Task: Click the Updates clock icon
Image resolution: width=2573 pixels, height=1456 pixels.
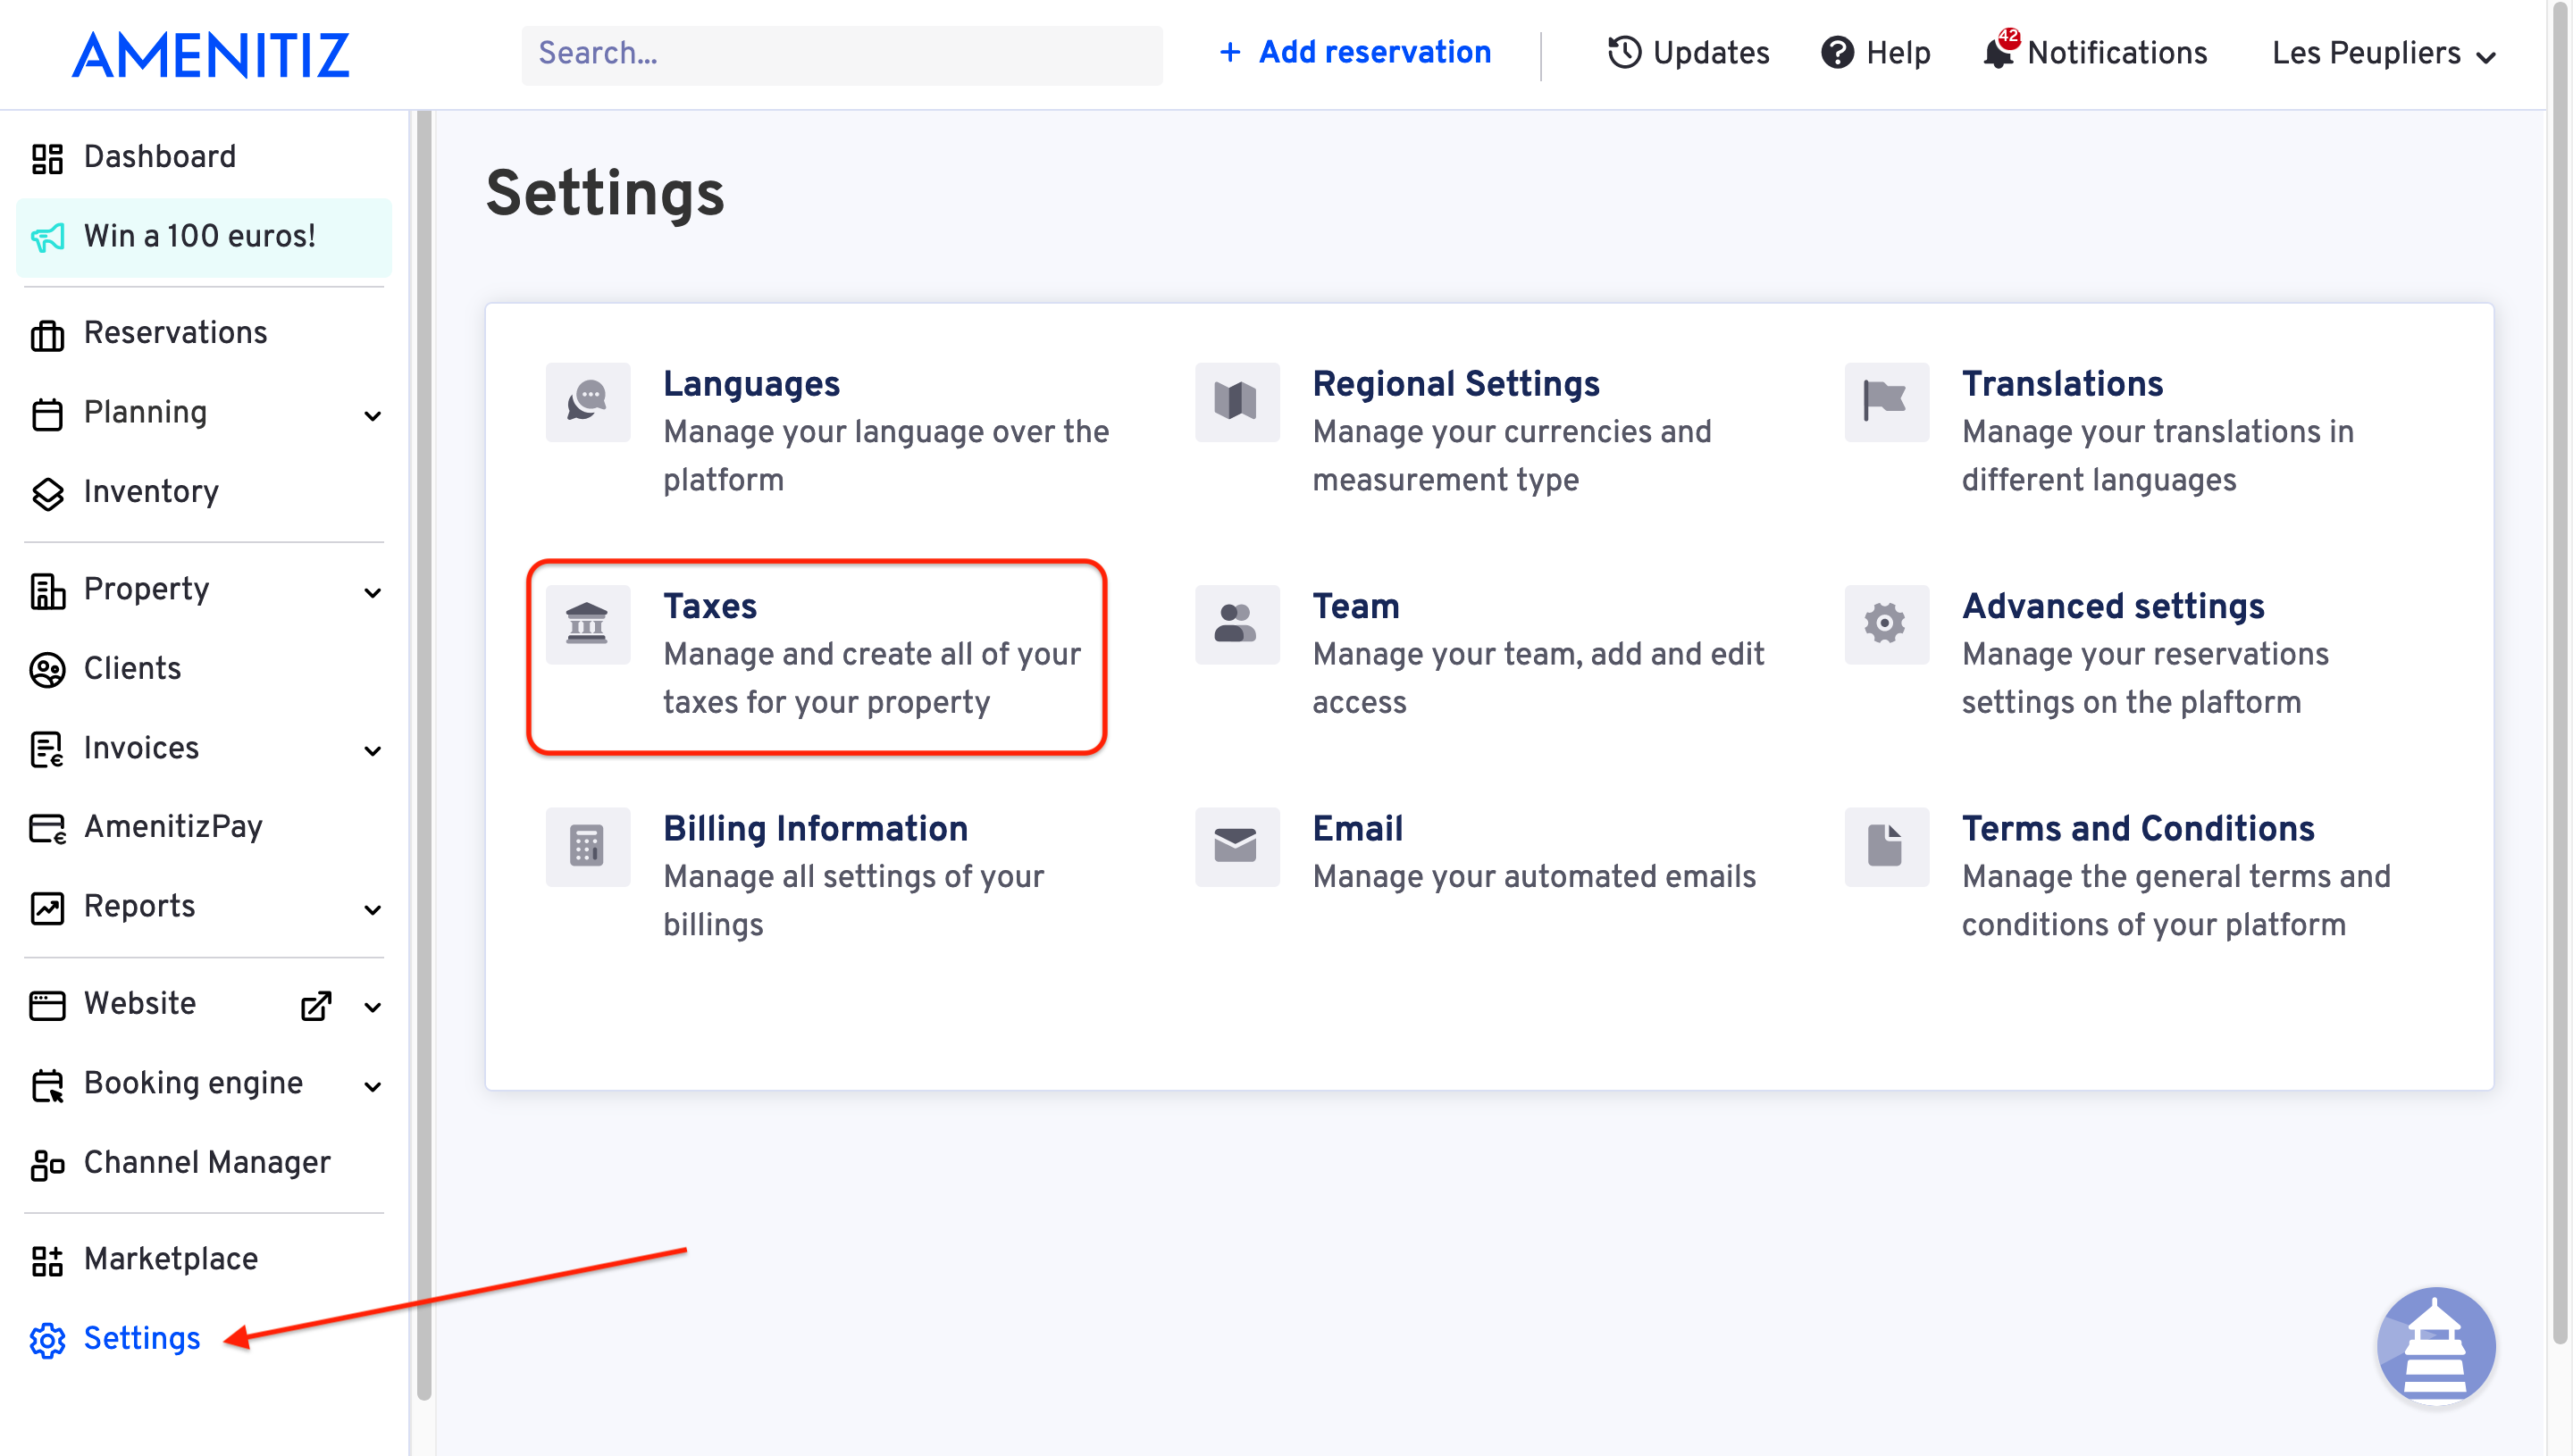Action: [1624, 52]
